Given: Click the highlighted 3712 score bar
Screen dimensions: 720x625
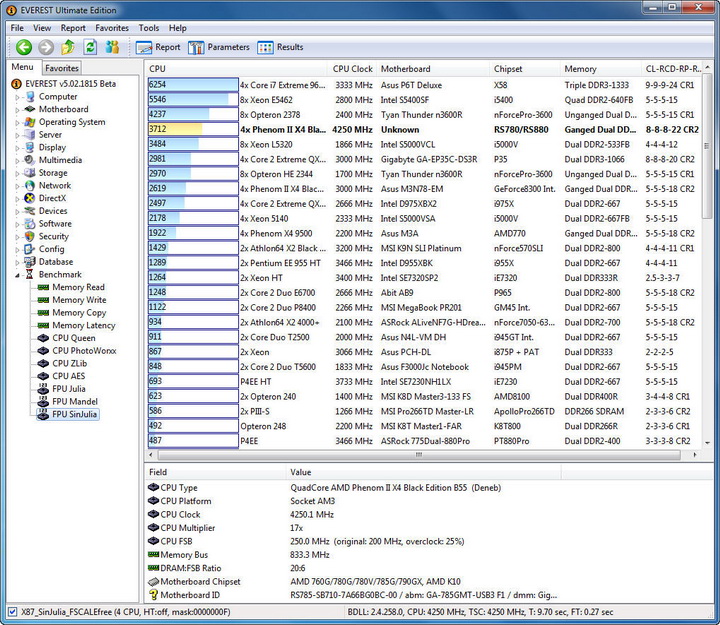Looking at the screenshot, I should coord(193,129).
